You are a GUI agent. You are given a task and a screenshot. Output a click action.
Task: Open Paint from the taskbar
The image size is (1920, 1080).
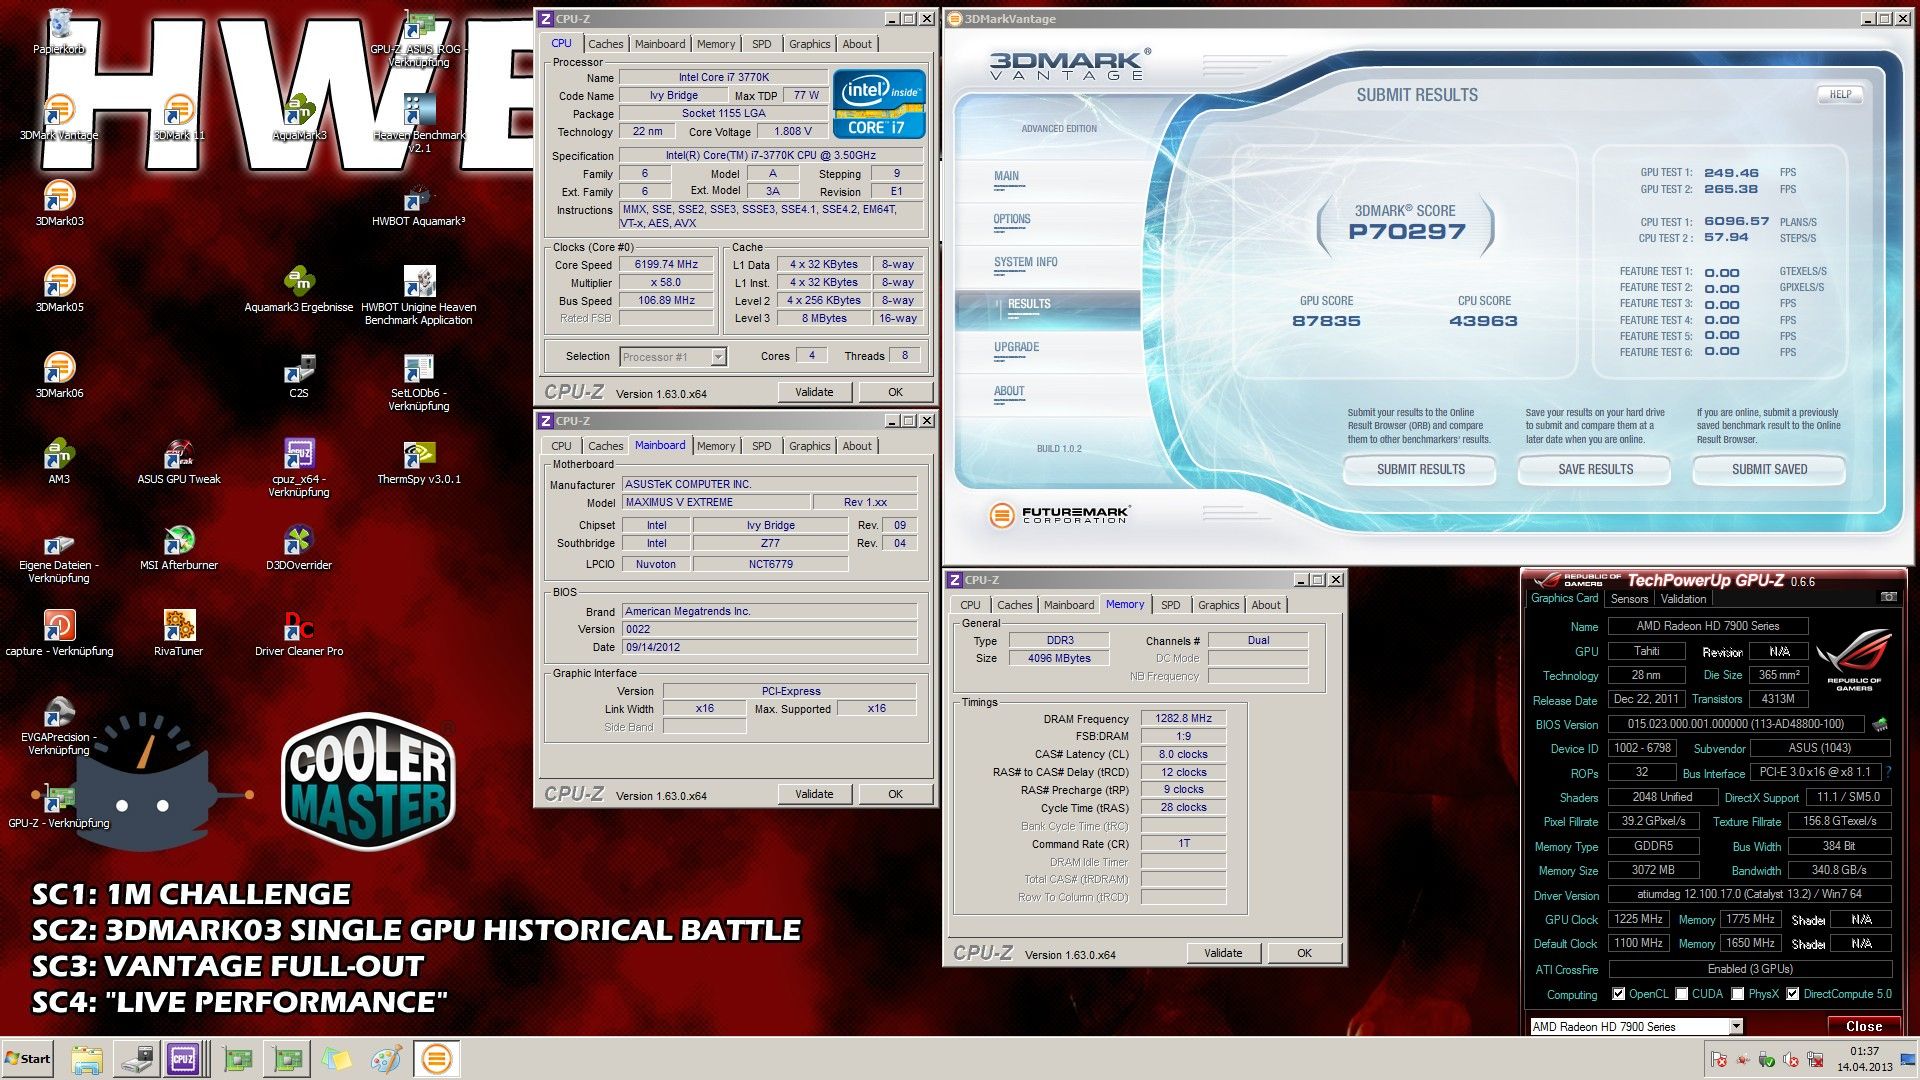(x=386, y=1059)
